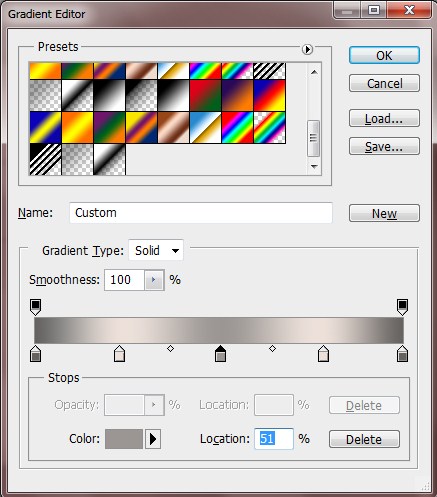This screenshot has height=497, width=437.
Task: Select the light pink color stop on left
Action: (119, 354)
